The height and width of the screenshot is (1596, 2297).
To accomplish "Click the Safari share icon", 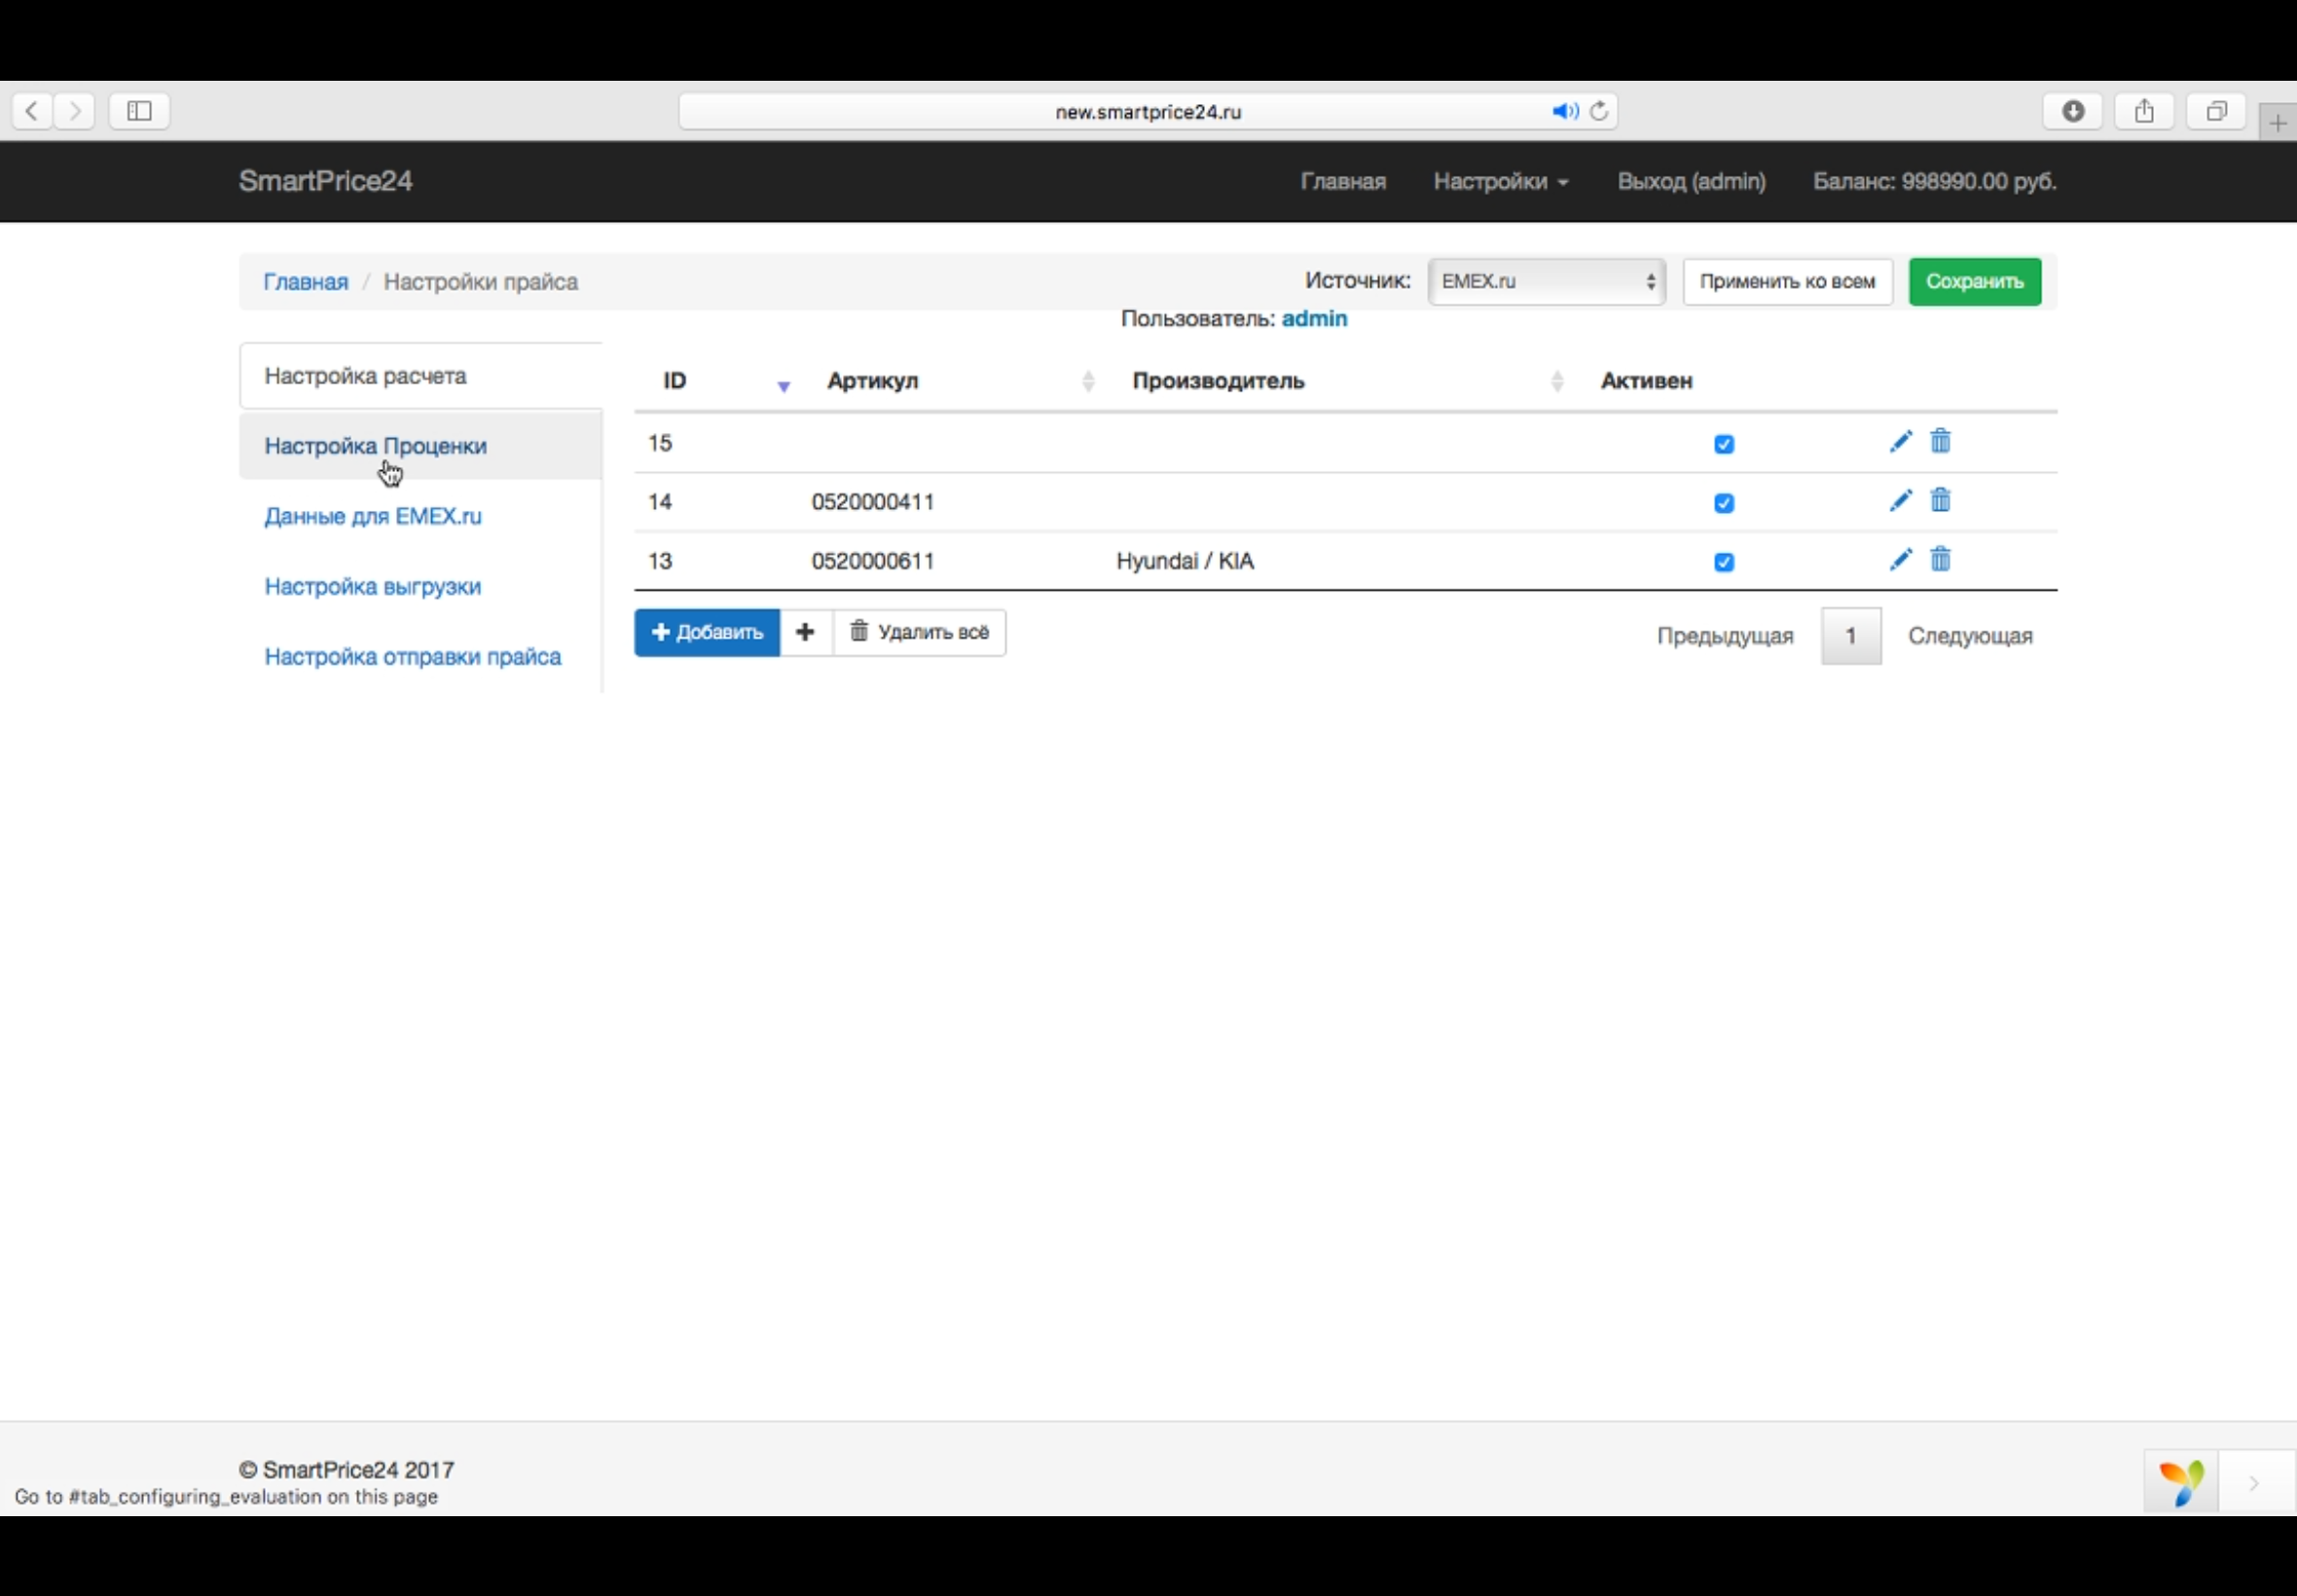I will coord(2144,111).
